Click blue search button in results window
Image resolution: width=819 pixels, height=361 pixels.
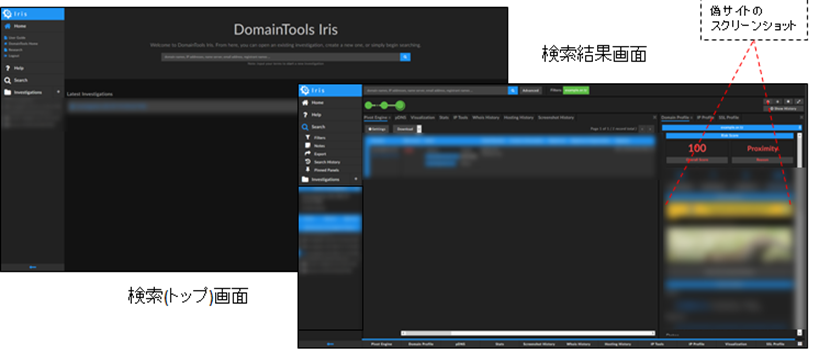pos(513,90)
